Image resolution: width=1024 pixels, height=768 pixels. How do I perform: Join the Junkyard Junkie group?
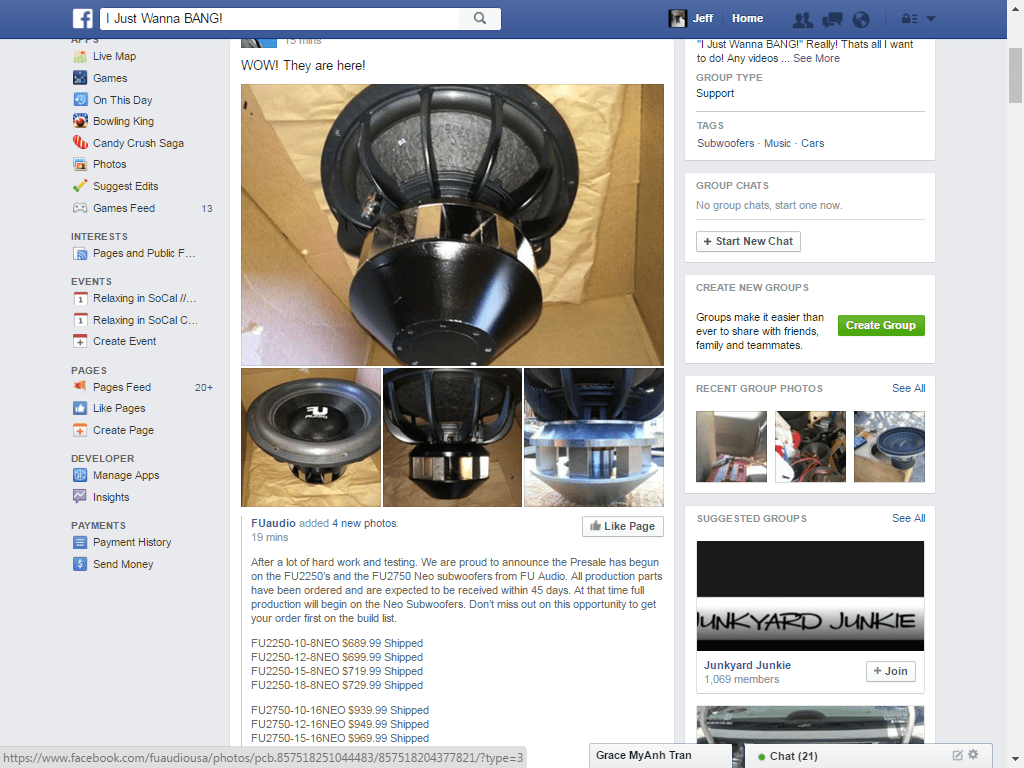point(891,671)
